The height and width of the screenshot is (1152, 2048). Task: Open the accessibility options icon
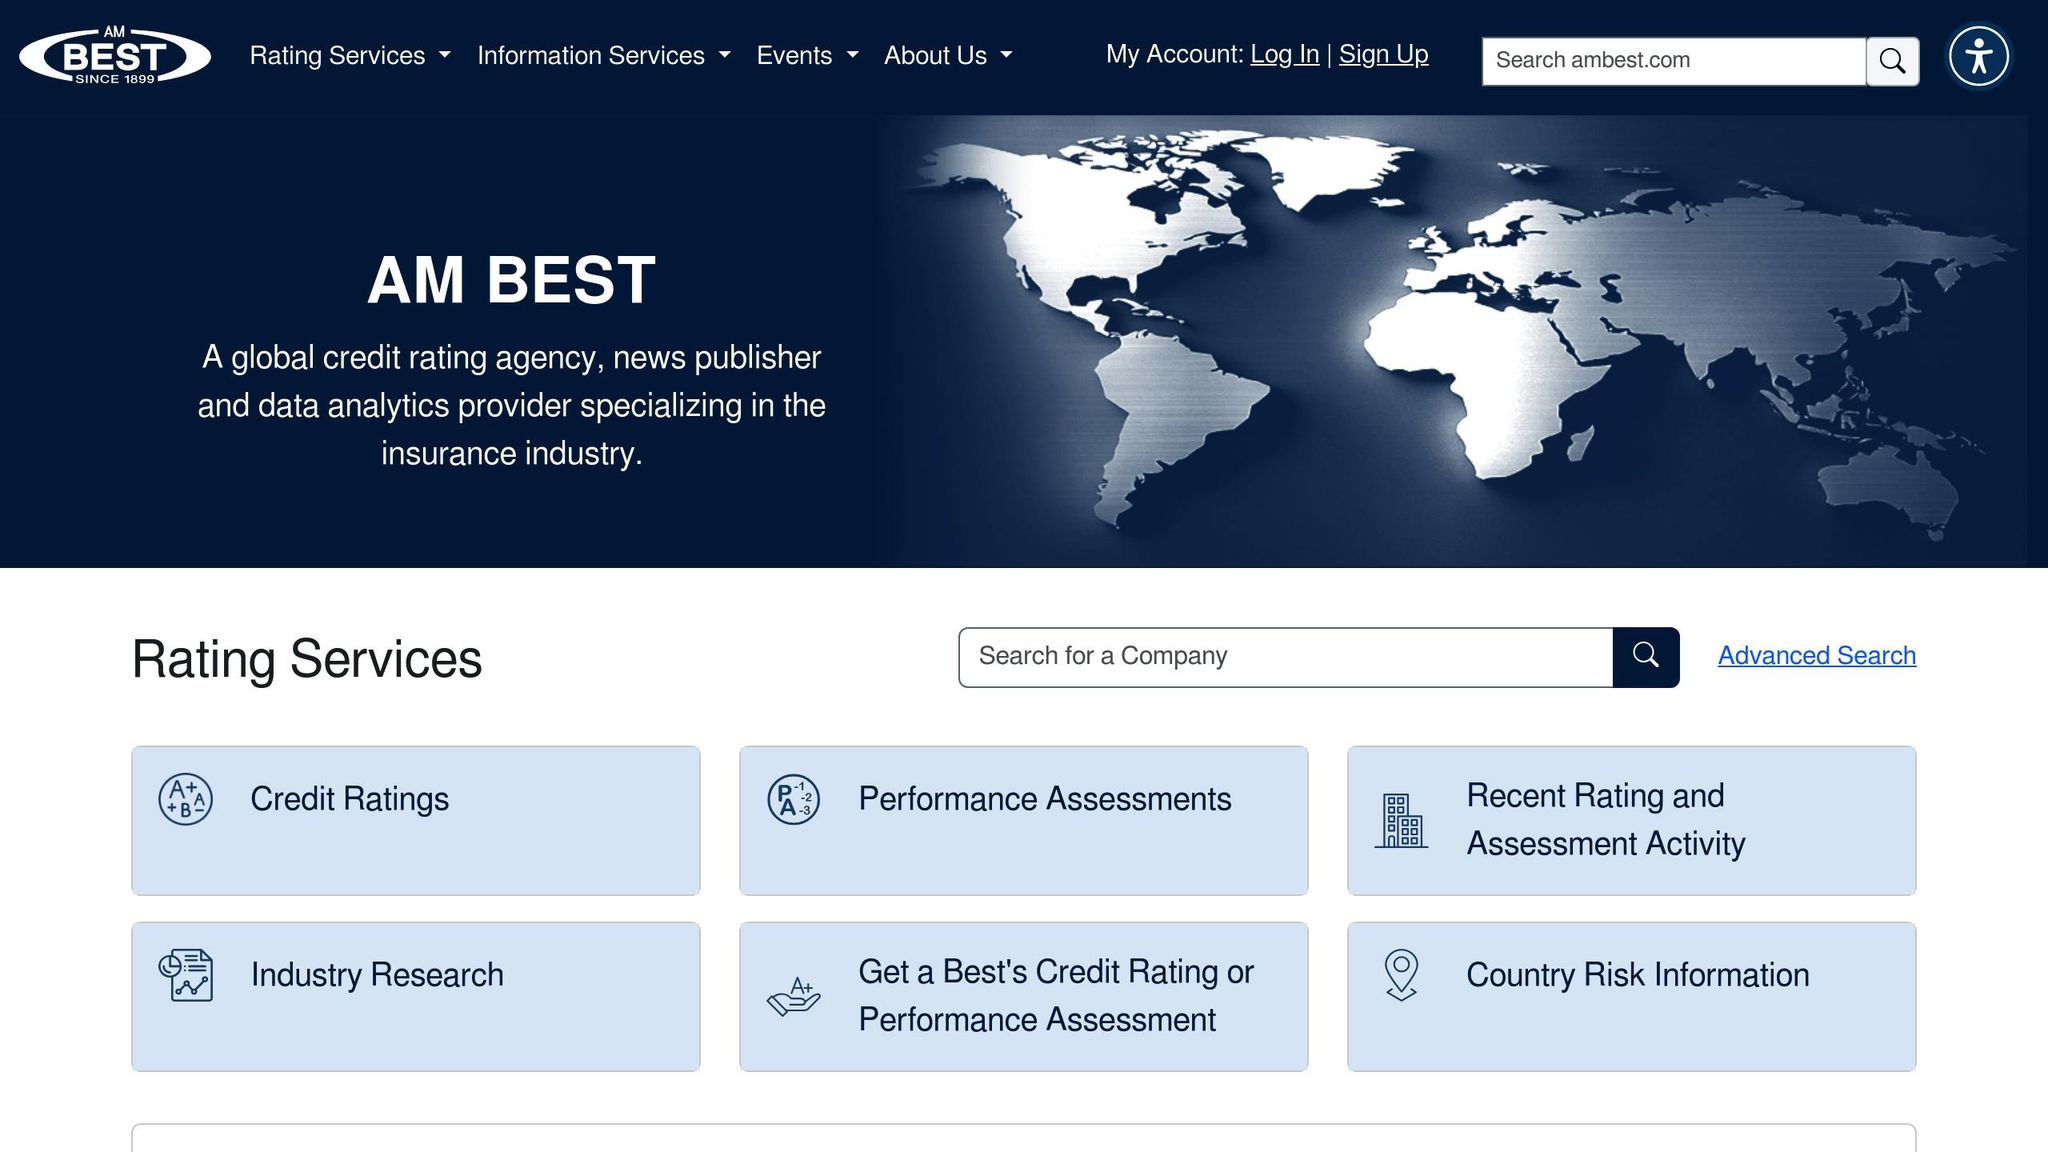pyautogui.click(x=1978, y=56)
